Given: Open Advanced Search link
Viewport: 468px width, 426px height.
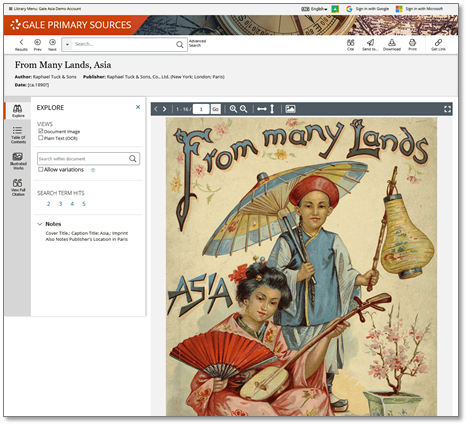Looking at the screenshot, I should pyautogui.click(x=197, y=43).
